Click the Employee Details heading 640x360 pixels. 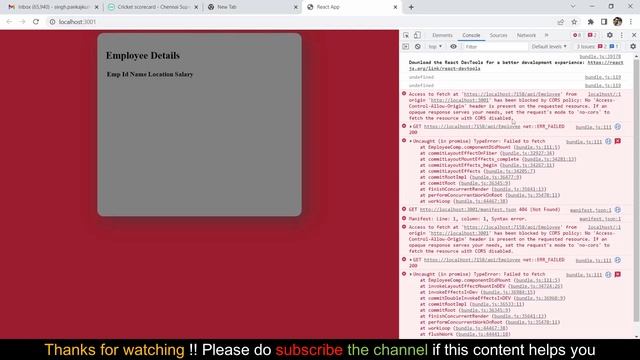tap(142, 56)
